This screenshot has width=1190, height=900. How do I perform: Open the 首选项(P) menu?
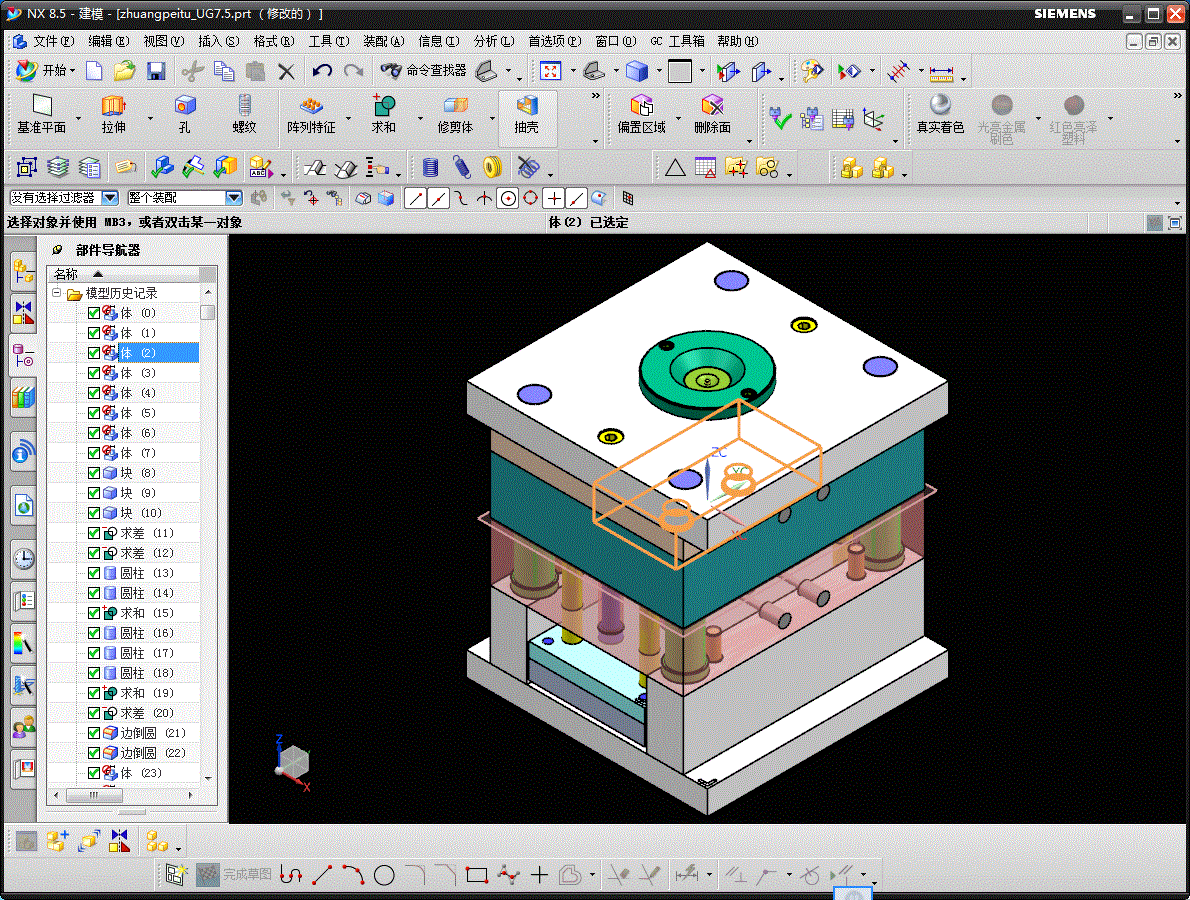[x=555, y=41]
